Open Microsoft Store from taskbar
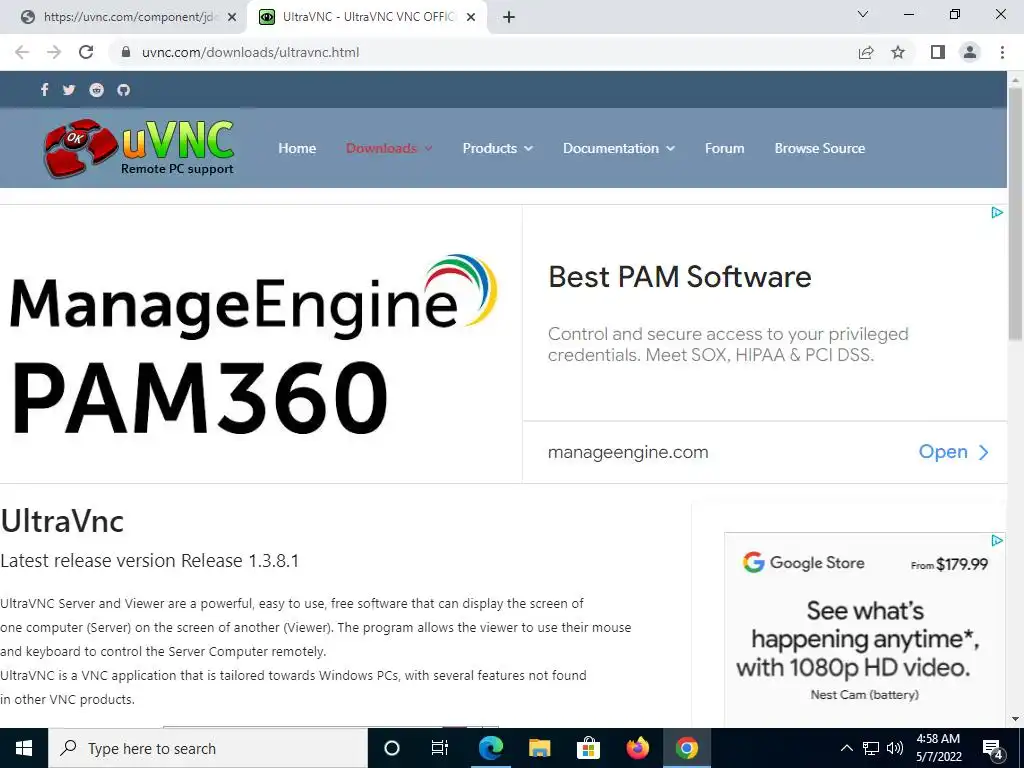 pos(588,748)
